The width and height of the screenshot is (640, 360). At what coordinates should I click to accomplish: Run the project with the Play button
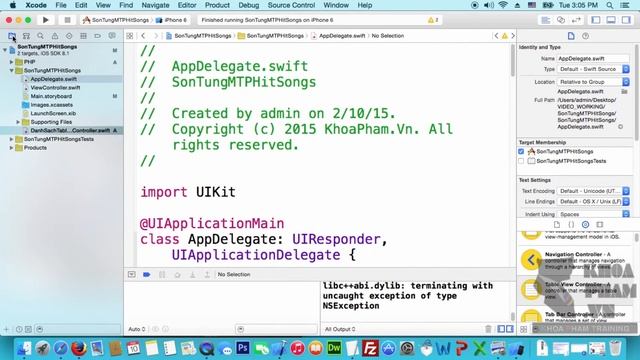(x=45, y=20)
